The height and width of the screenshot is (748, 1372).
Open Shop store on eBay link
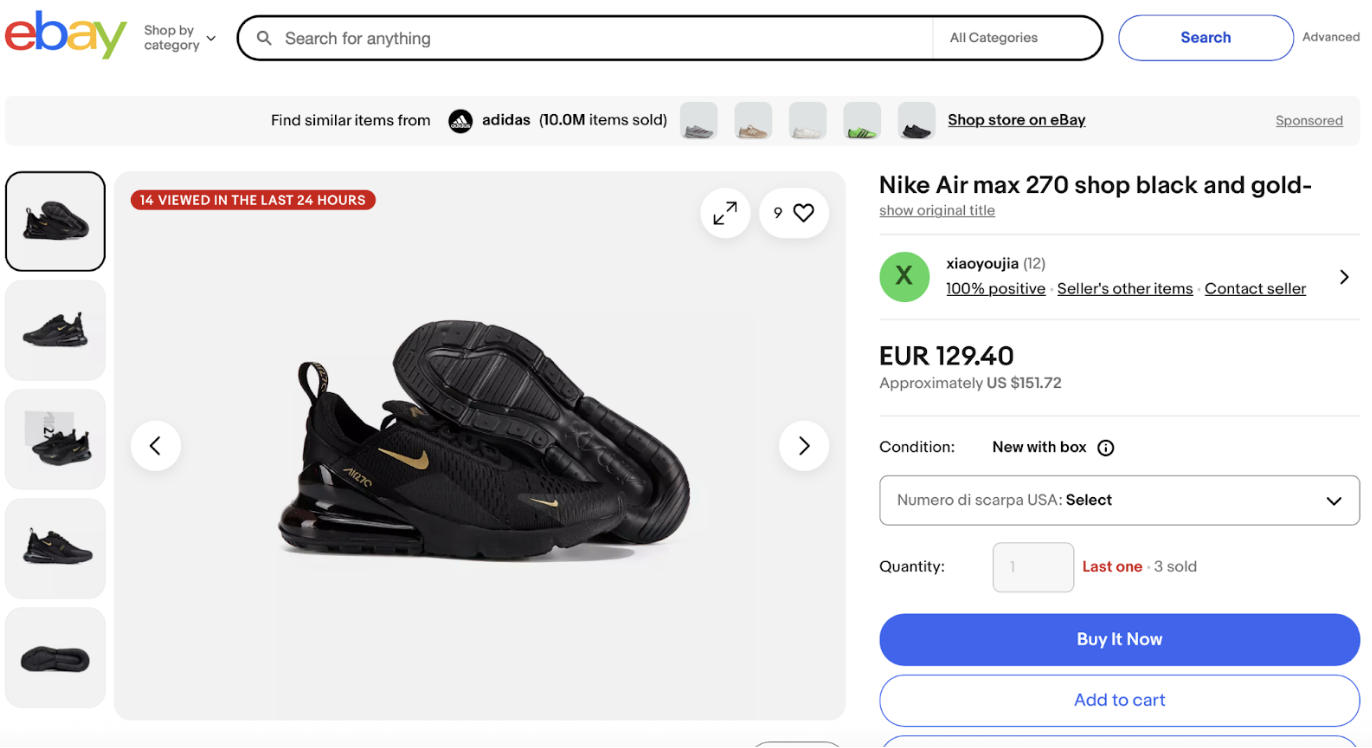[x=1016, y=120]
